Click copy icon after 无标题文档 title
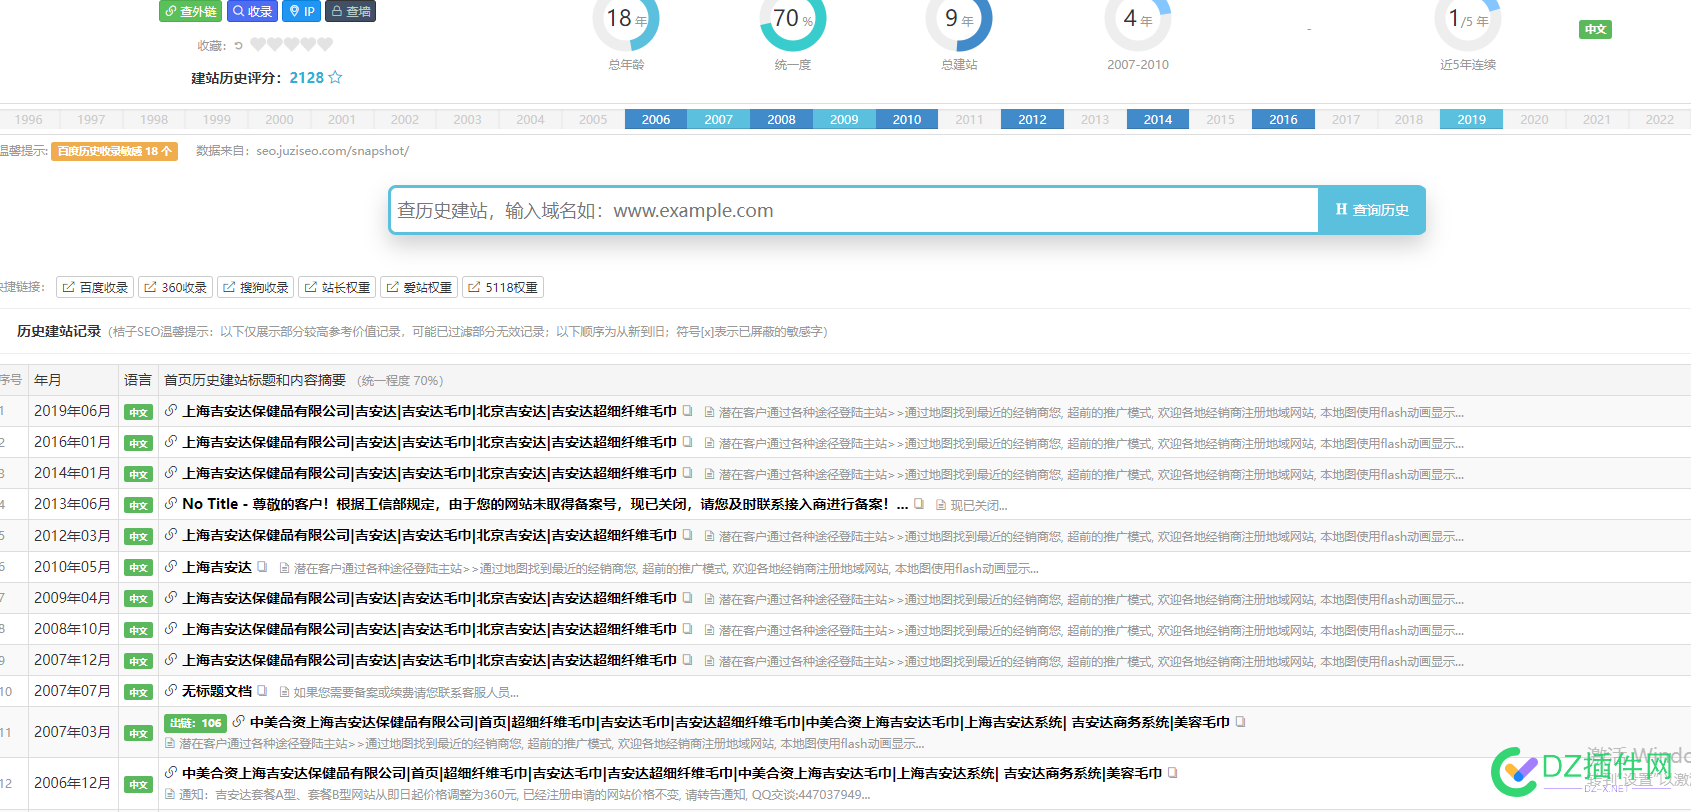 pyautogui.click(x=262, y=691)
